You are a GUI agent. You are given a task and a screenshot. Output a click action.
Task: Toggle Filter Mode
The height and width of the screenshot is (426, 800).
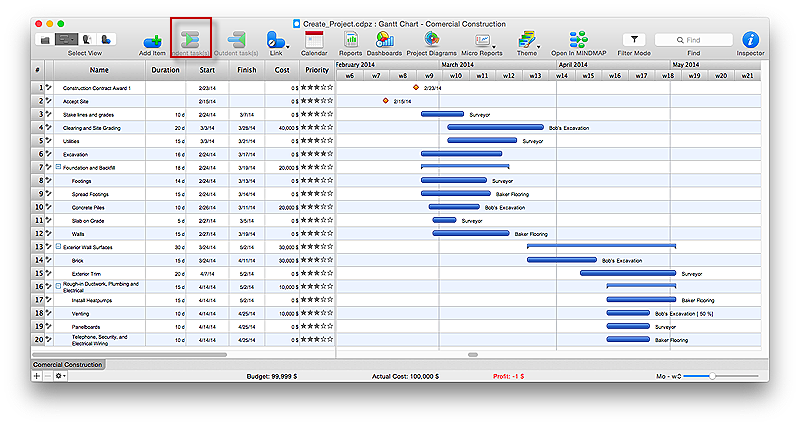(634, 39)
